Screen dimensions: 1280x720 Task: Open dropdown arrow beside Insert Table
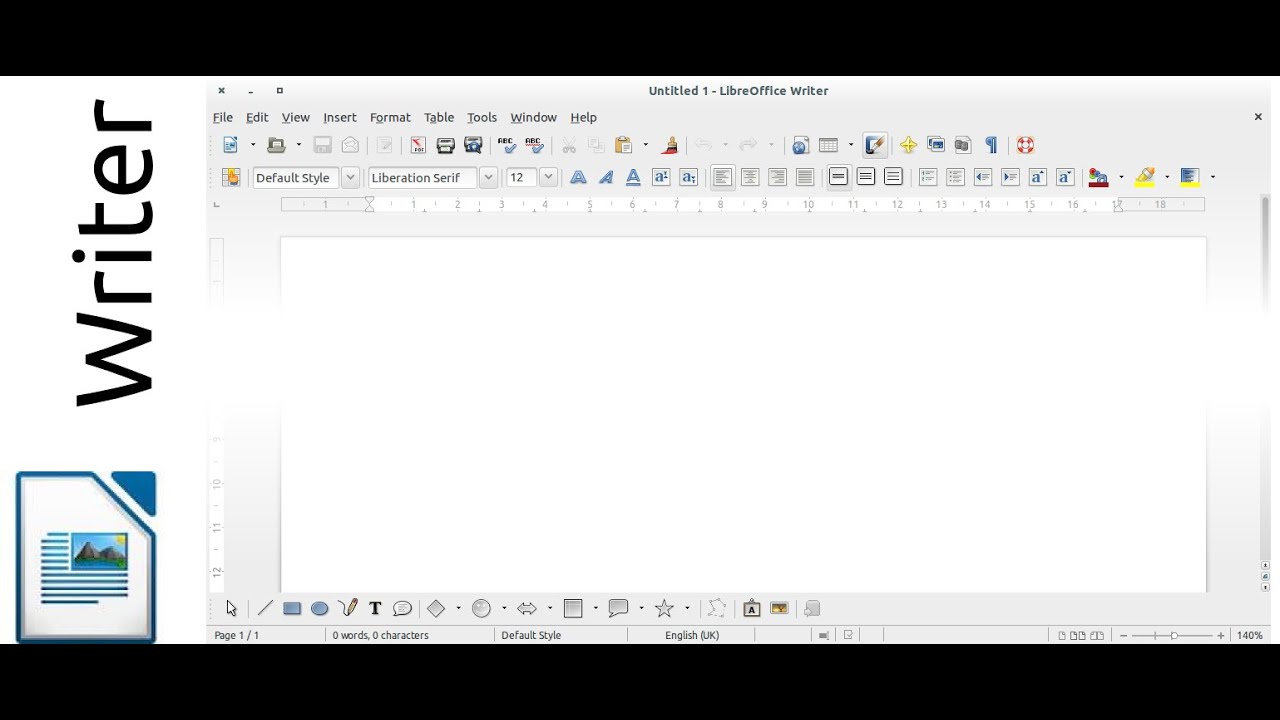point(851,145)
